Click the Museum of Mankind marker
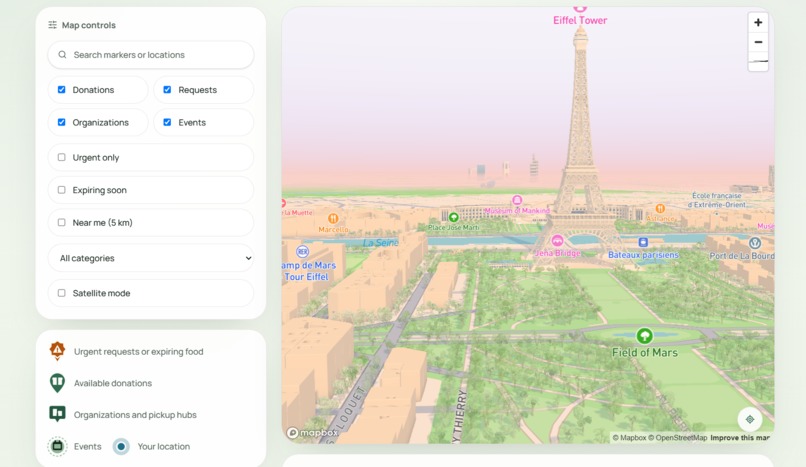806x467 pixels. (517, 200)
